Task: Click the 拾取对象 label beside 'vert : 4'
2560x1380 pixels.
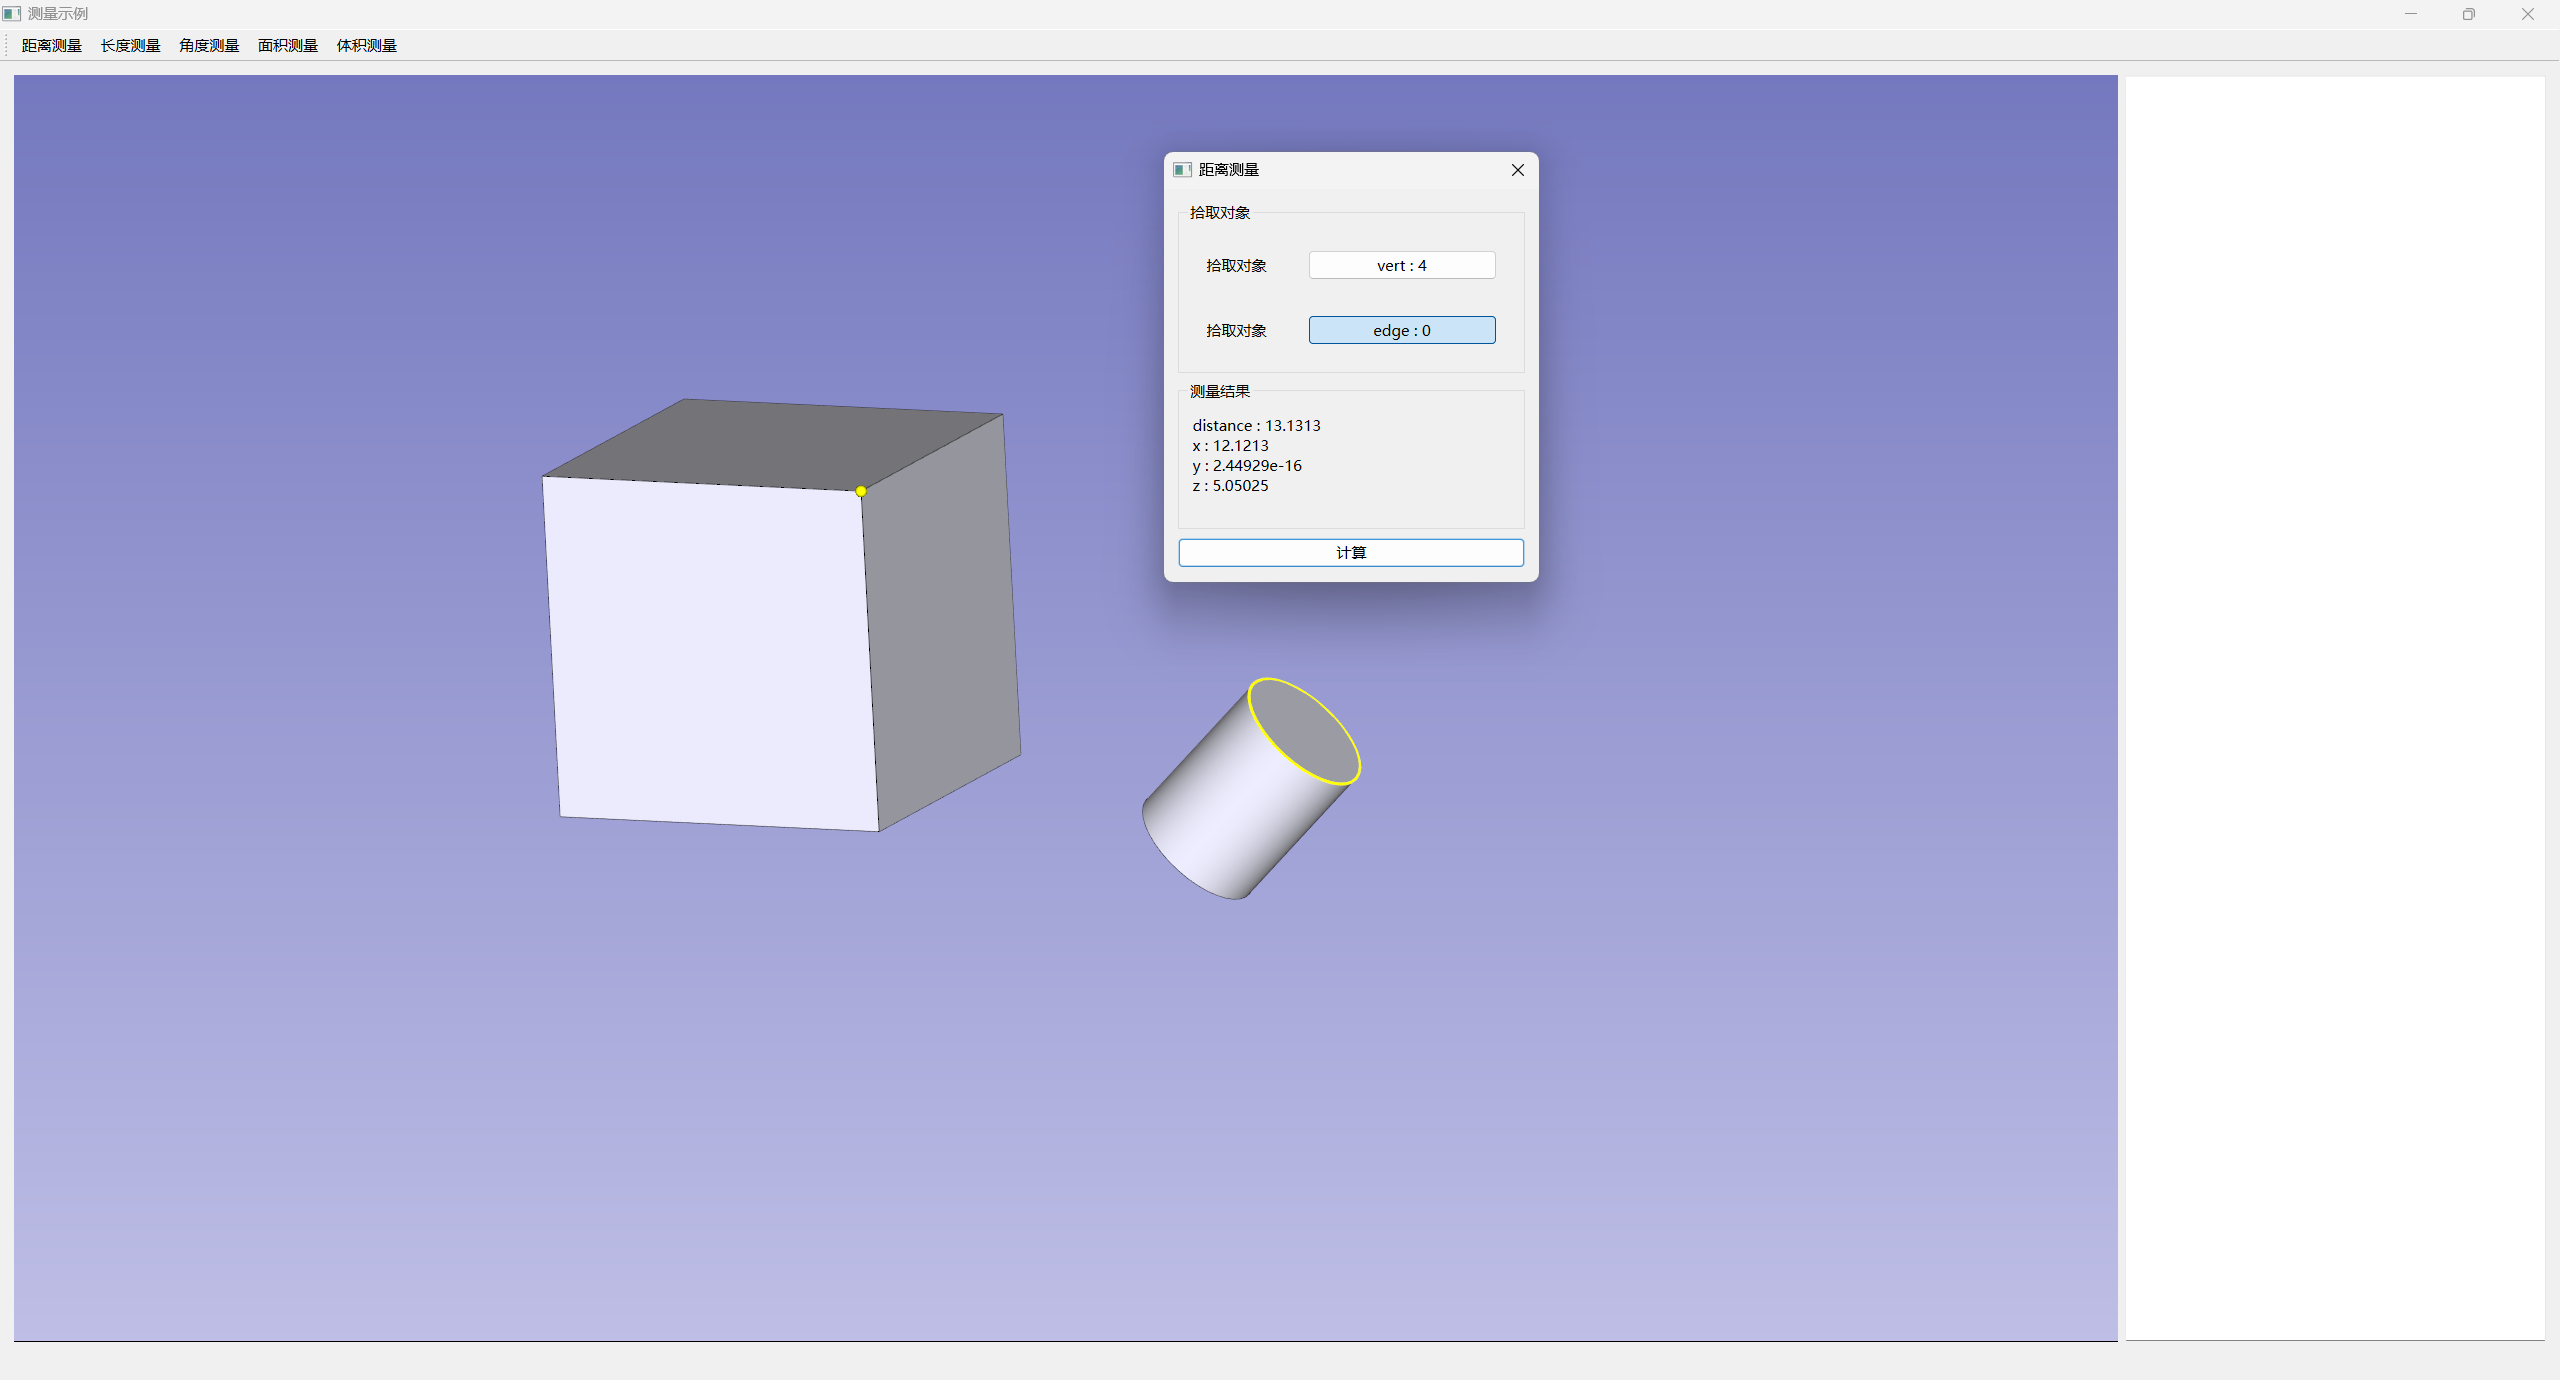Action: pyautogui.click(x=1236, y=266)
